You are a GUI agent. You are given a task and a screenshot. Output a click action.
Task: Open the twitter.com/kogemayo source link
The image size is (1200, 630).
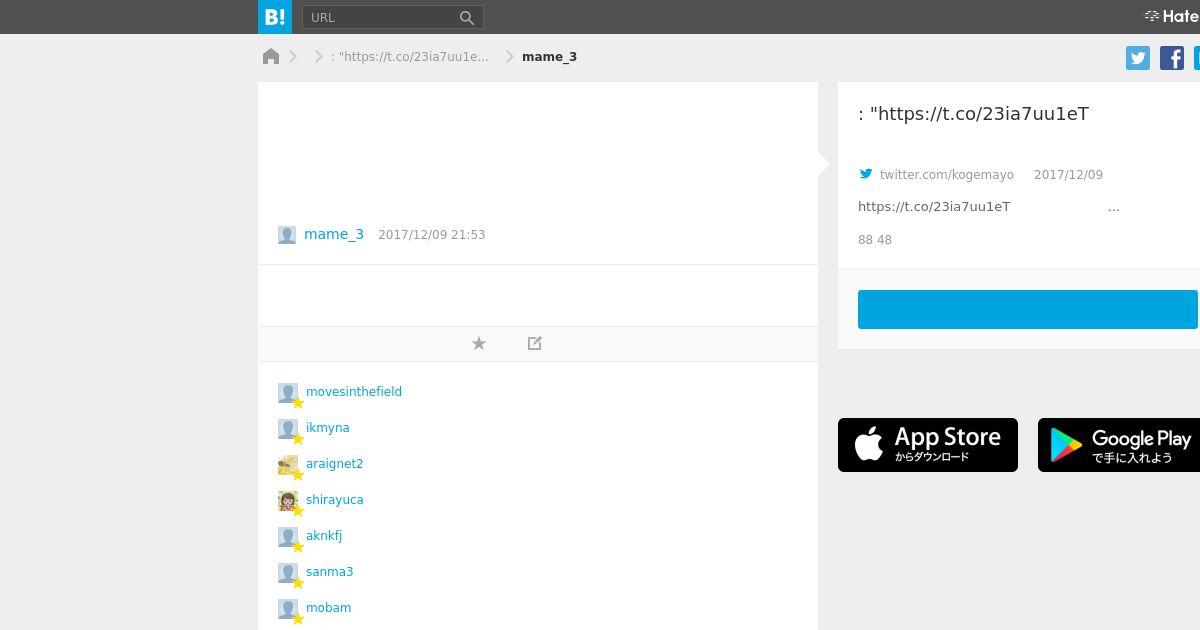[x=947, y=175]
